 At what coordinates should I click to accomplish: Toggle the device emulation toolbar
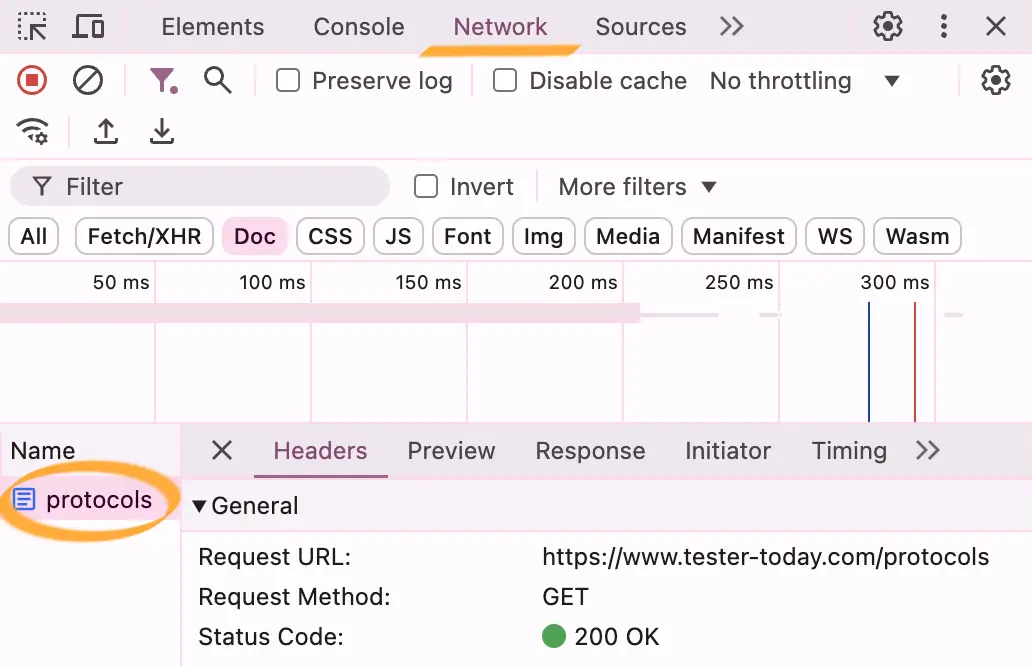(88, 27)
